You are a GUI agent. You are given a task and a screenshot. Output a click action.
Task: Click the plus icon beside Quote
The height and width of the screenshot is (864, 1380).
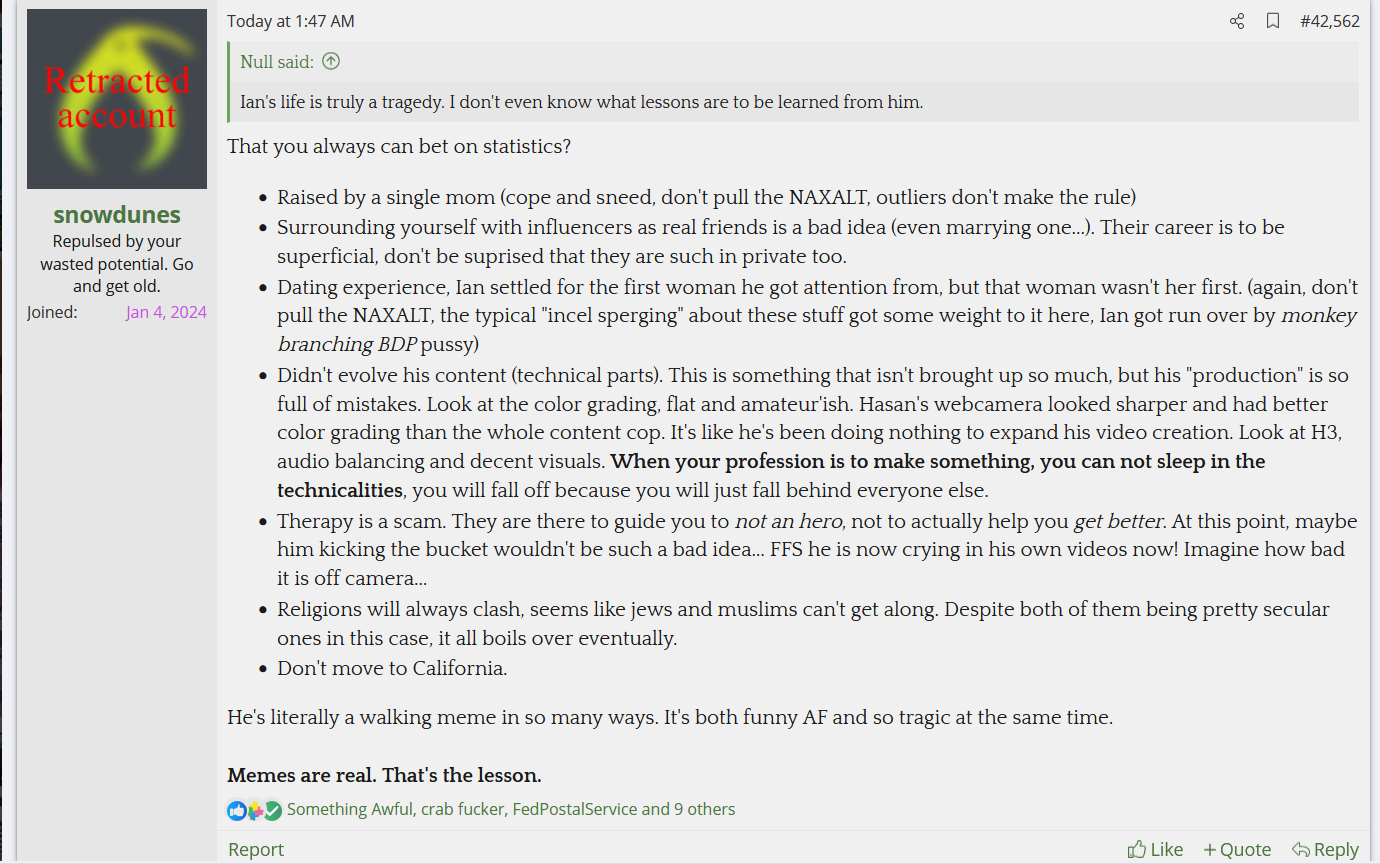click(x=1210, y=850)
